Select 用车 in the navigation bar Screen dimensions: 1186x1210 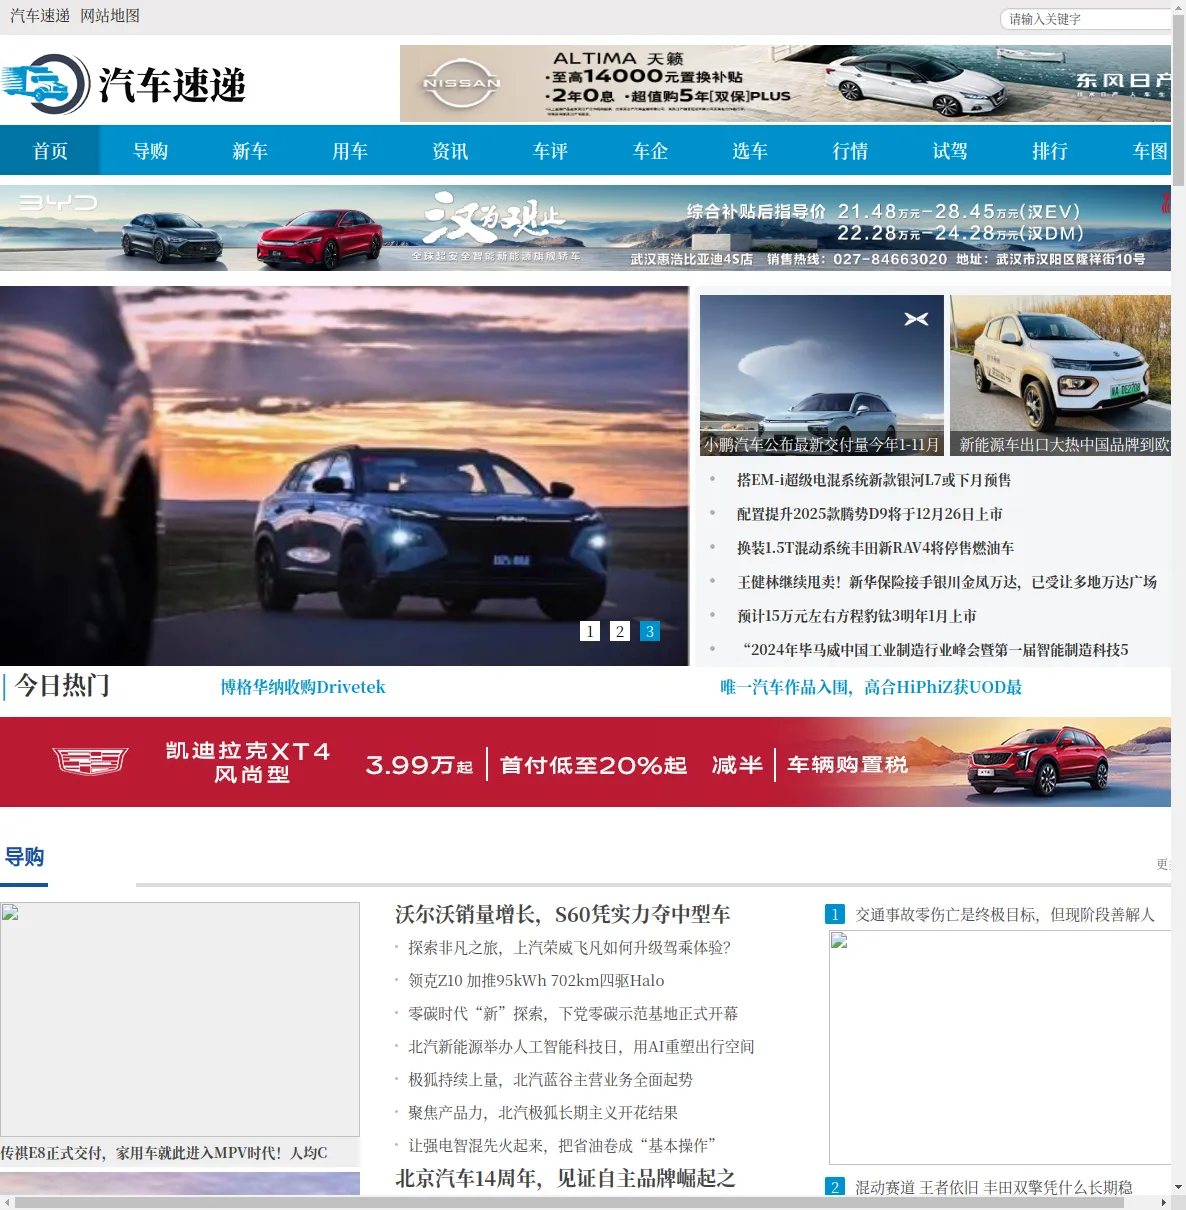point(350,151)
